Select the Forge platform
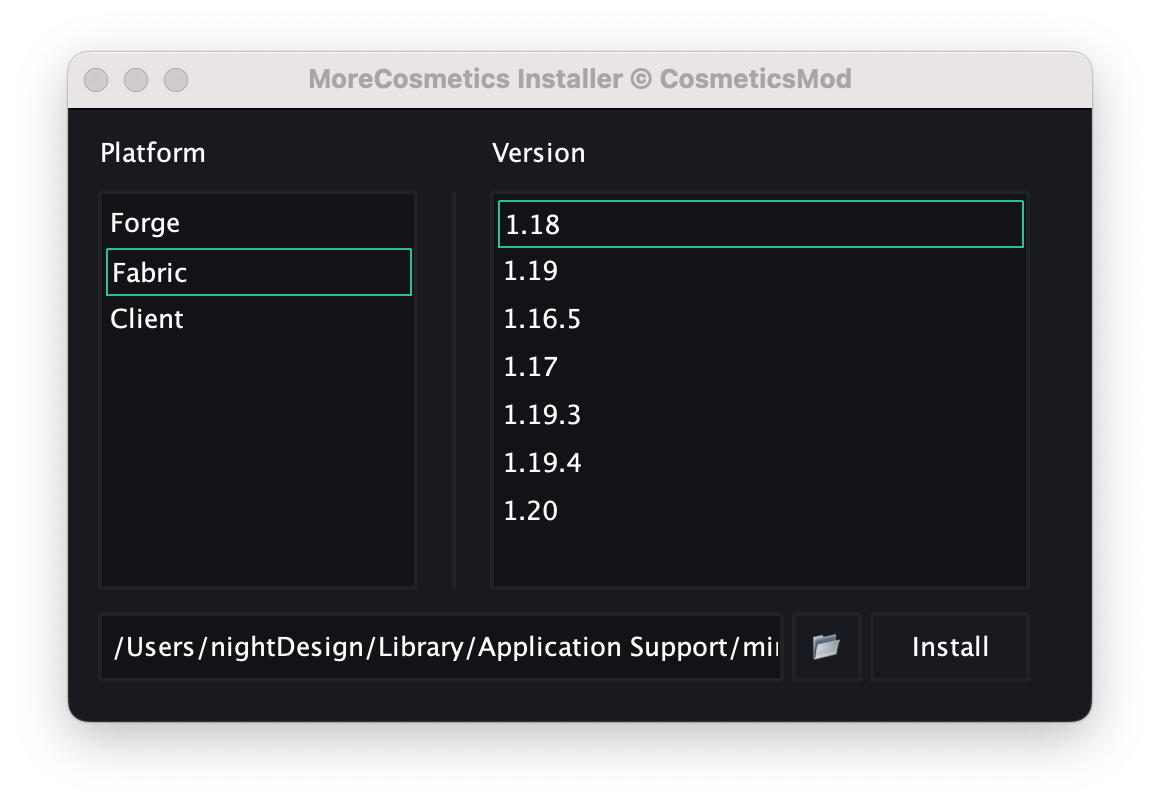Image resolution: width=1160 pixels, height=806 pixels. [259, 223]
